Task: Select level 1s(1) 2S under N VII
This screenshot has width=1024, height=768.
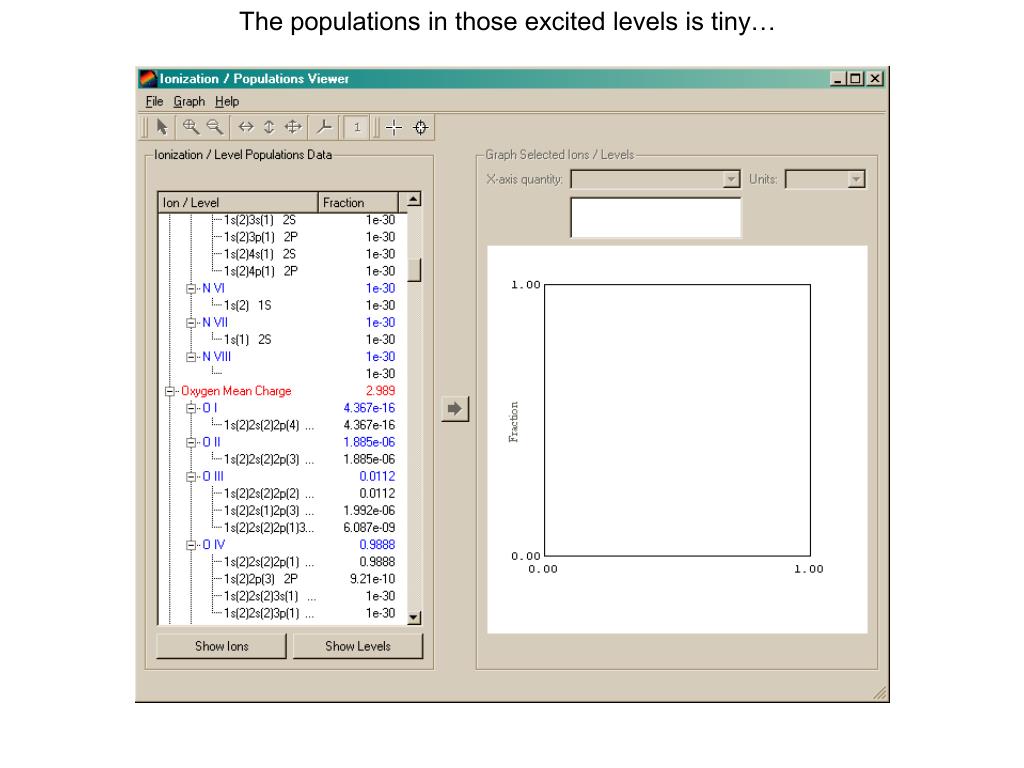Action: [248, 340]
